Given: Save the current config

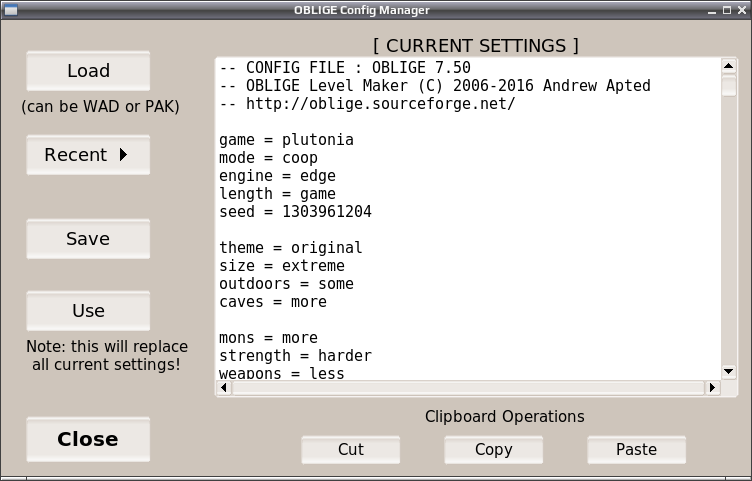Looking at the screenshot, I should 88,239.
